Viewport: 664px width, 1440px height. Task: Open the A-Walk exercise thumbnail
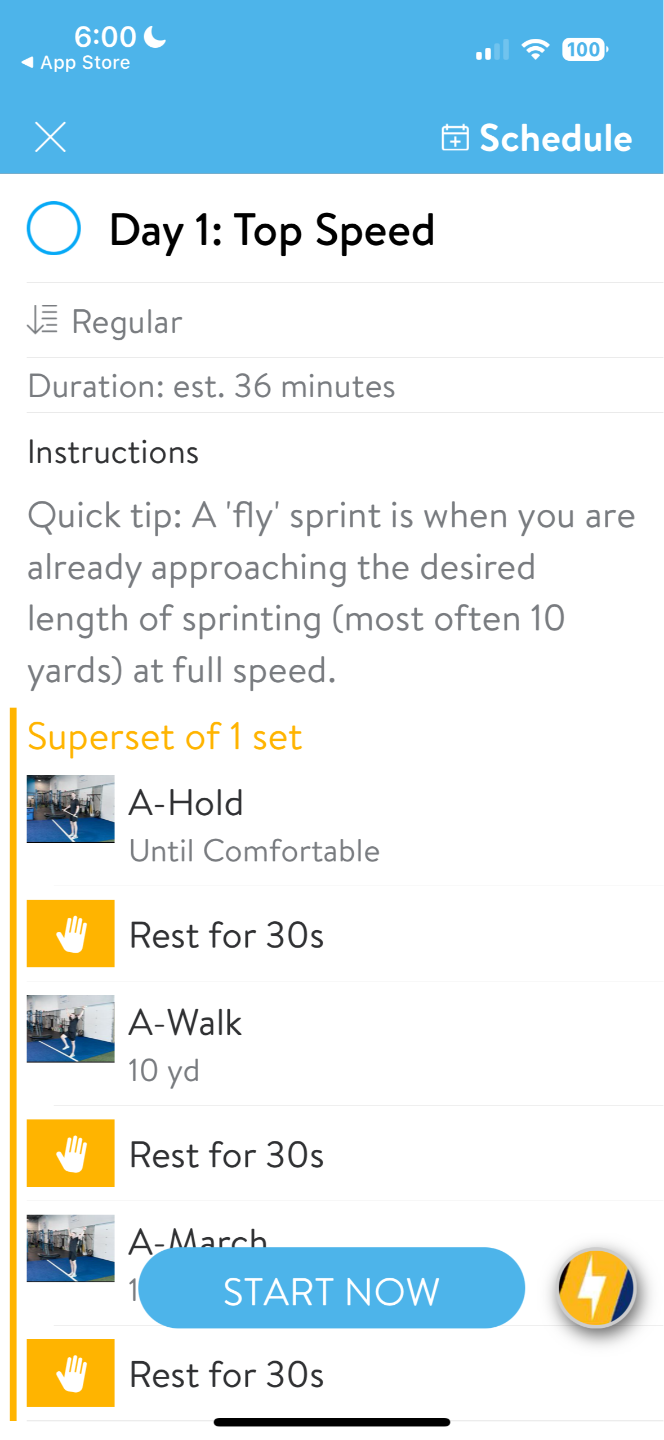click(71, 1028)
